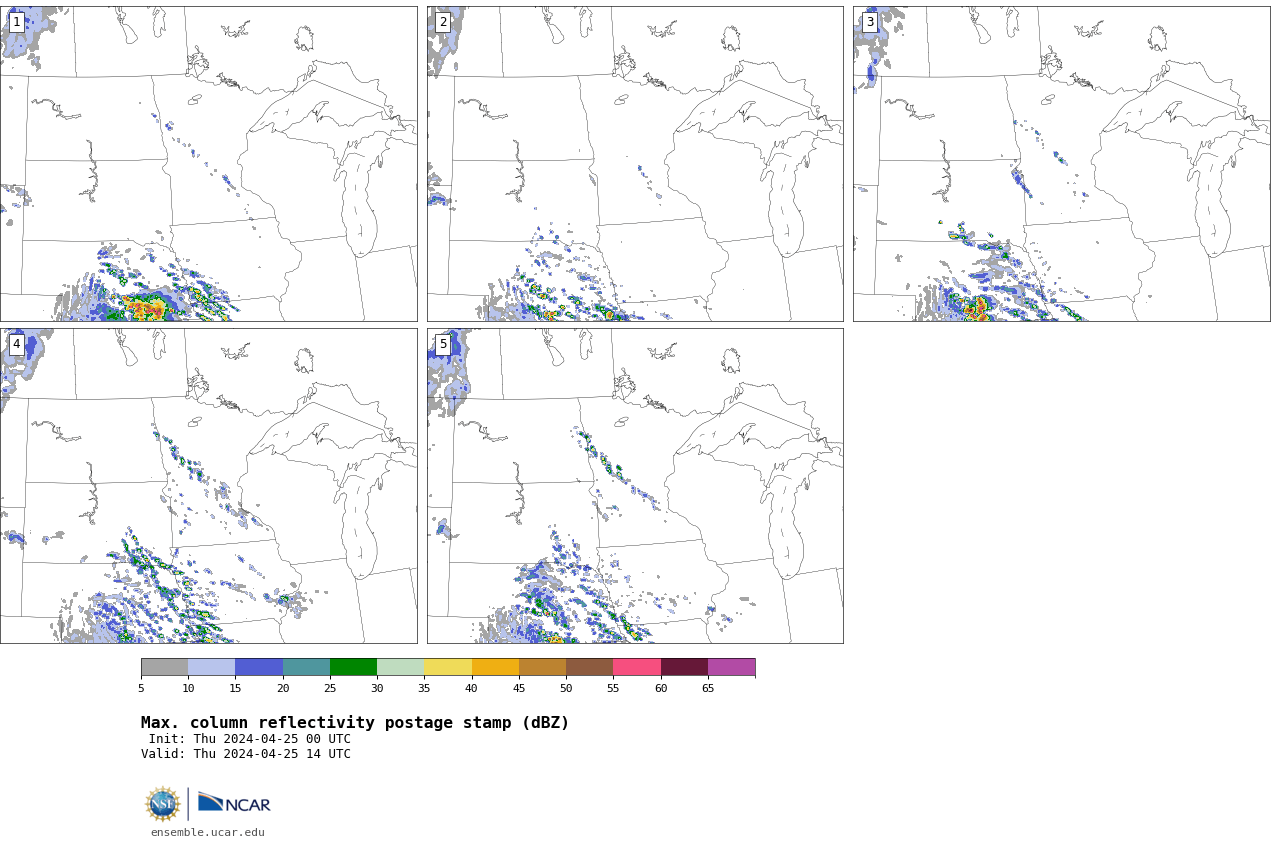Click the panel number 2 label
Screen dimensions: 1280x844
[x=443, y=22]
